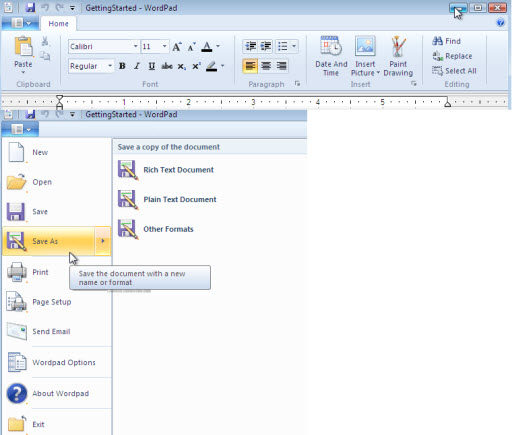Save copy using Other Formats
Screen dimensions: 512x435
pos(156,229)
